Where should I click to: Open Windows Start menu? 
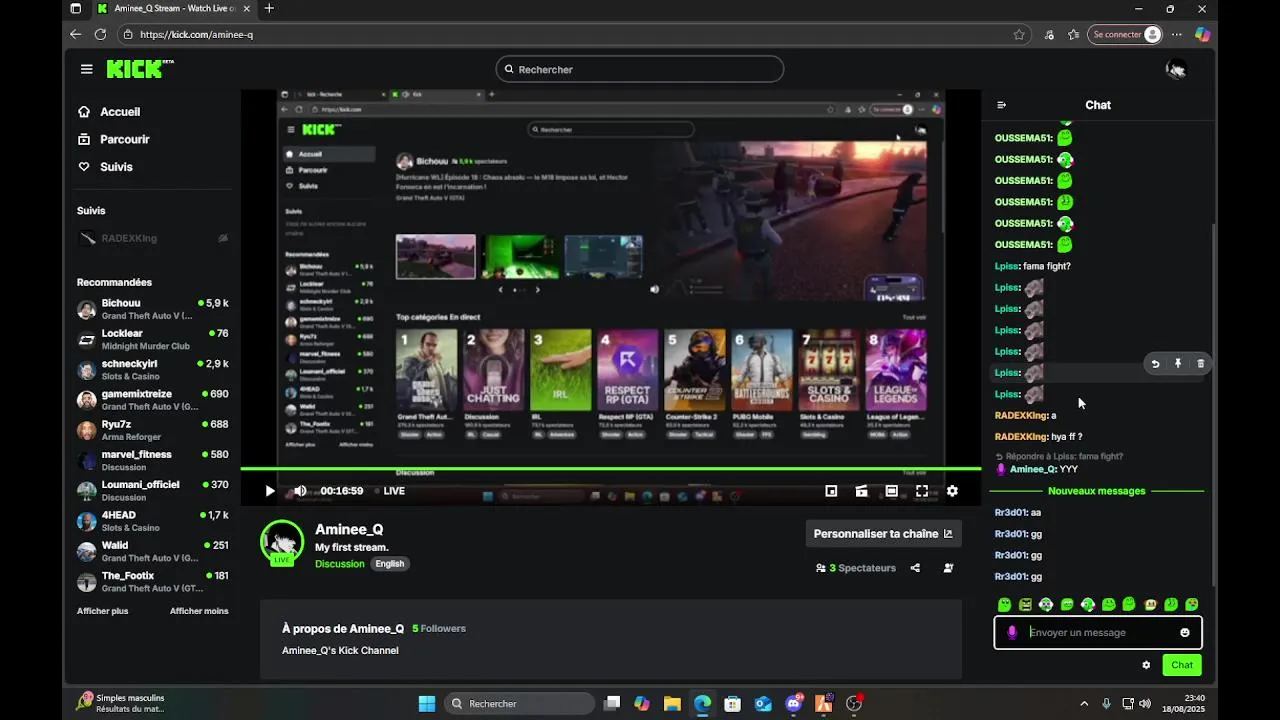427,704
